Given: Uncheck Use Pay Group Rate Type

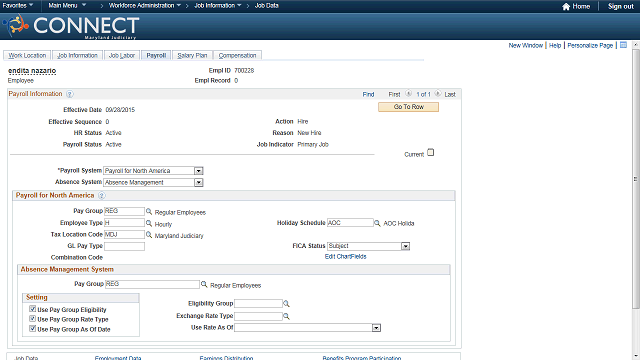Looking at the screenshot, I should pyautogui.click(x=33, y=319).
